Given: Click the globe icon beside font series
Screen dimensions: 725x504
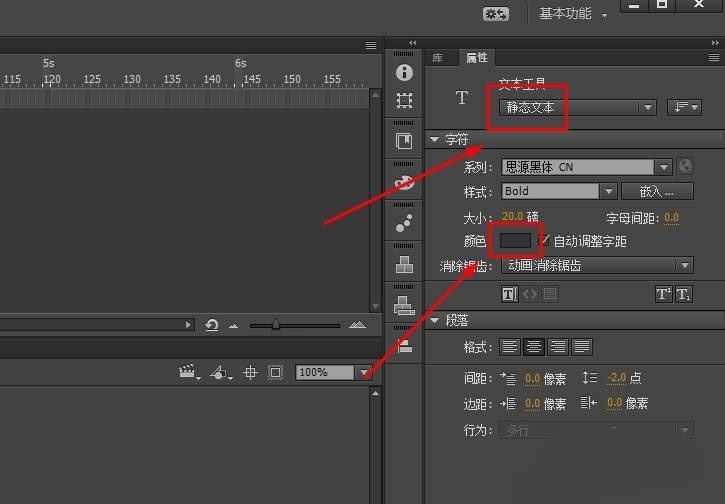Looking at the screenshot, I should point(685,166).
